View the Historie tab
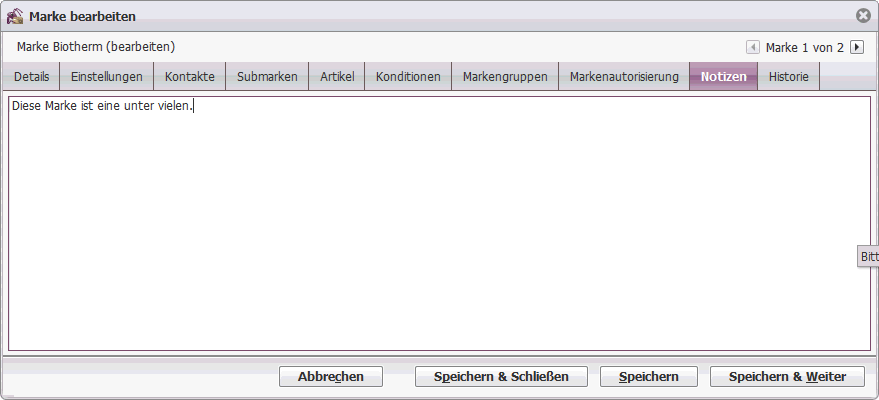 point(789,77)
